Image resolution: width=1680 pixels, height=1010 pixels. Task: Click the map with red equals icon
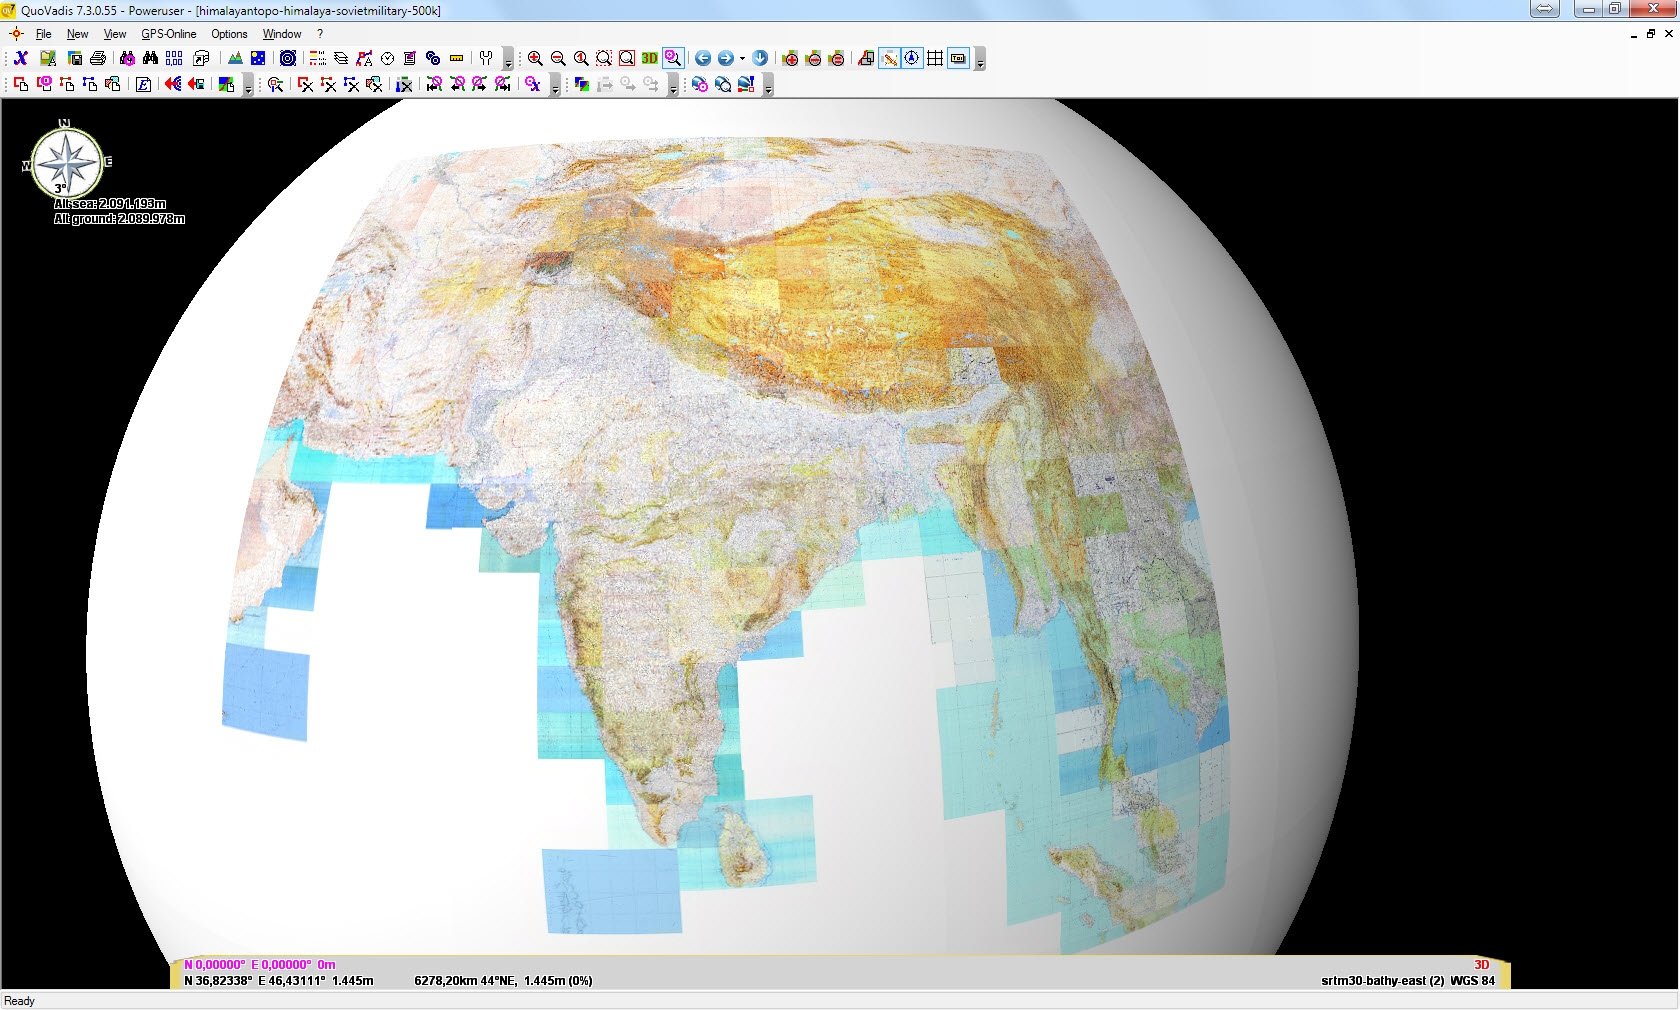pyautogui.click(x=837, y=58)
